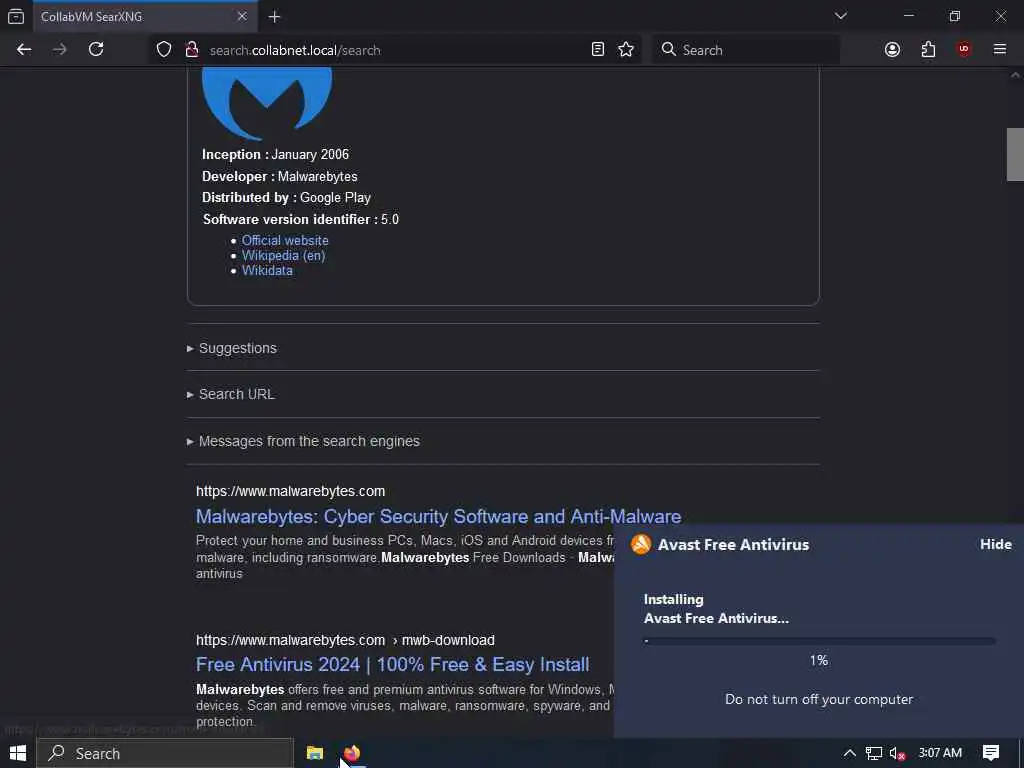Open the notification center icon

[x=991, y=753]
